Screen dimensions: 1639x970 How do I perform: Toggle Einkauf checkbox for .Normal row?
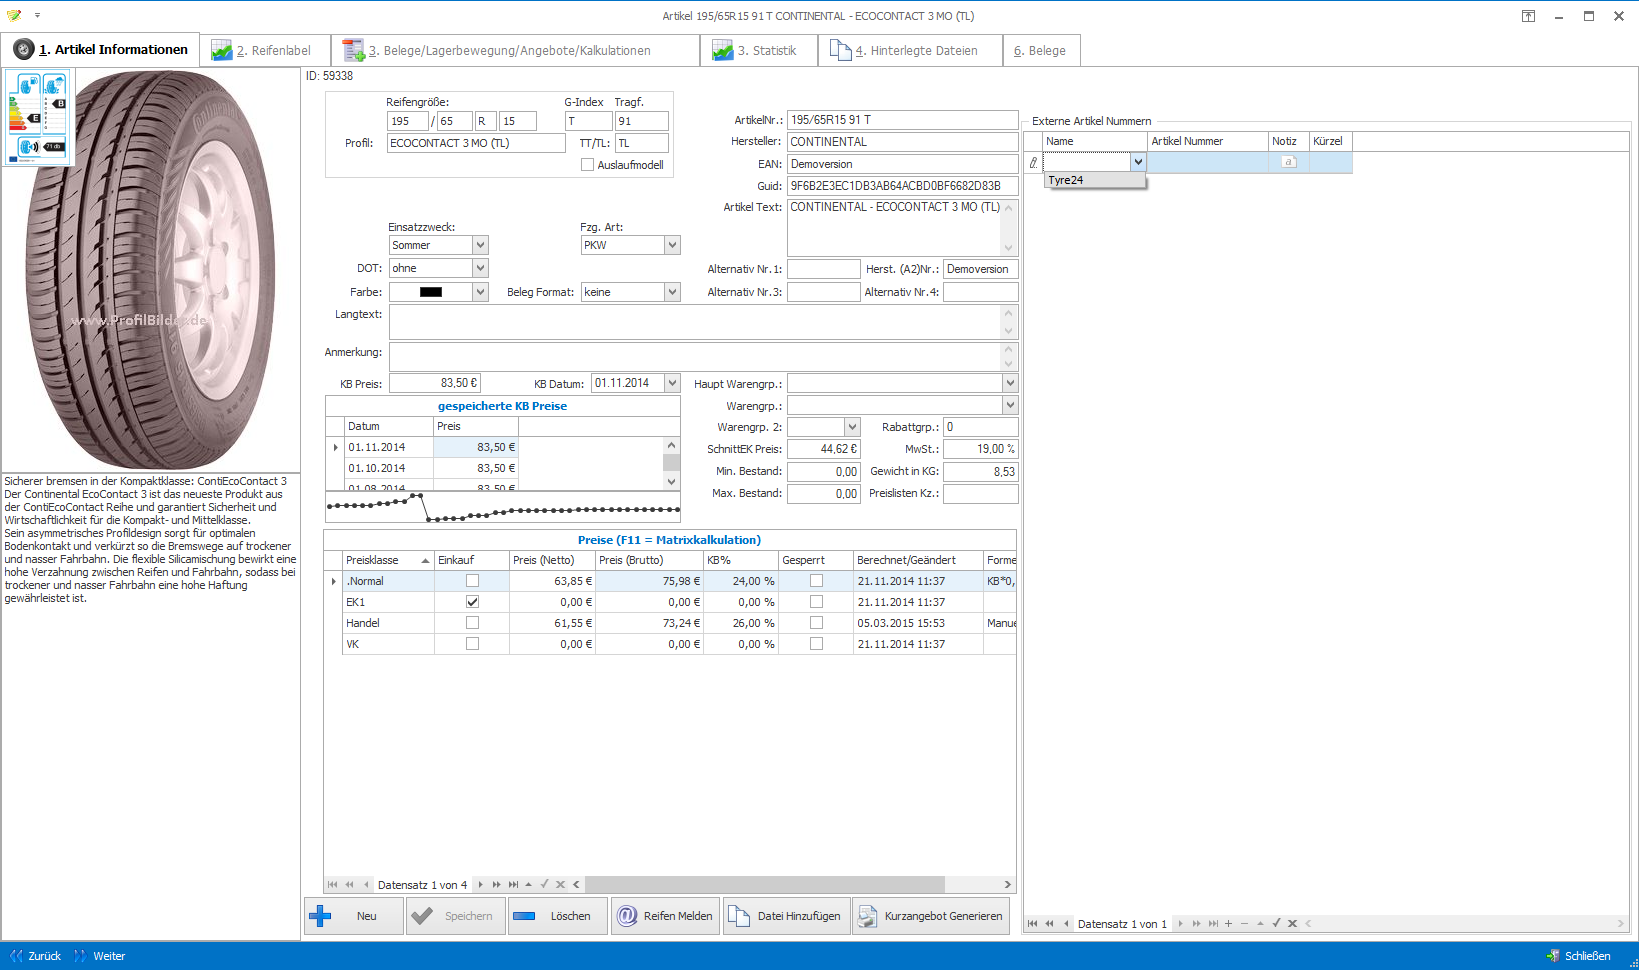point(472,581)
